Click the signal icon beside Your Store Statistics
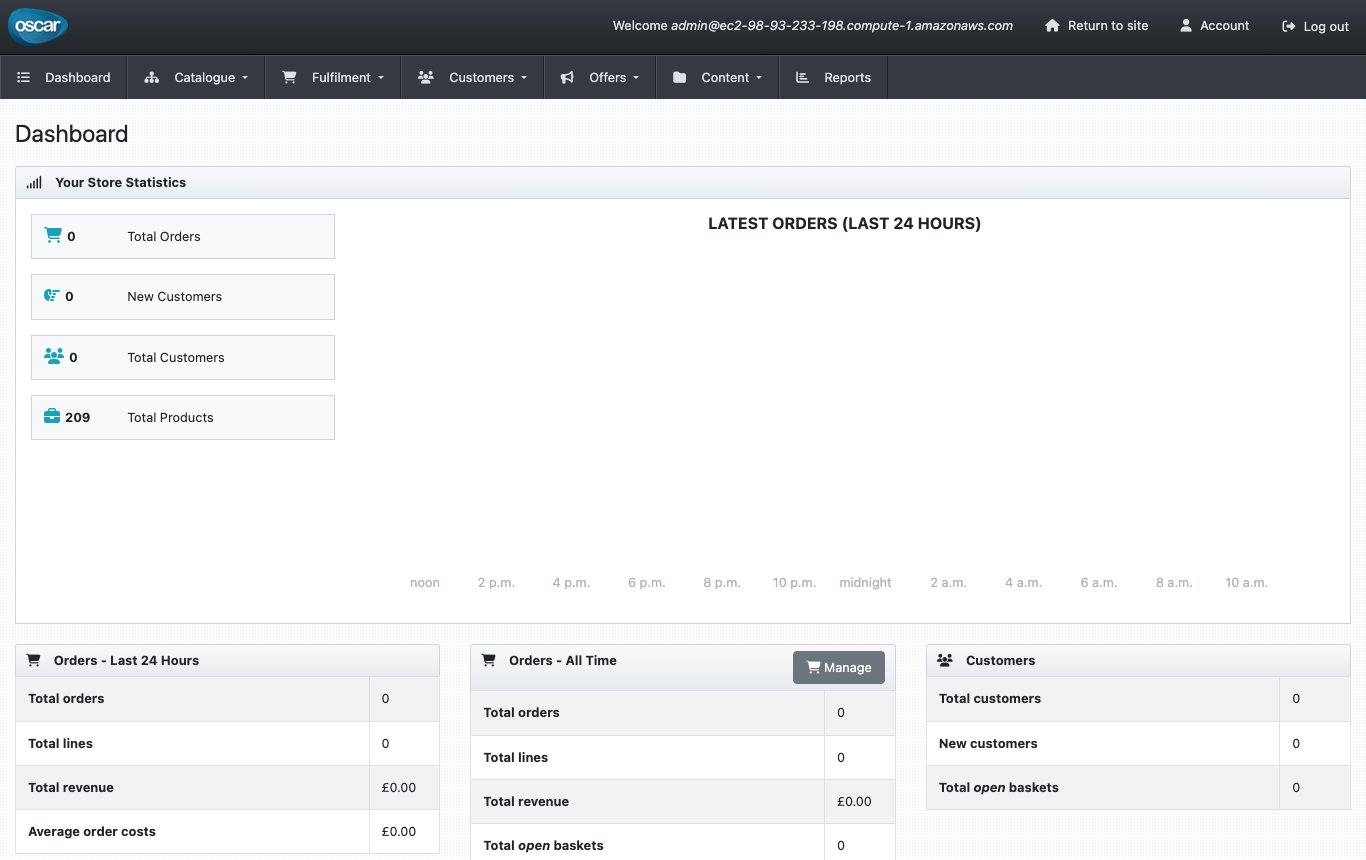Viewport: 1366px width, 860px height. point(34,183)
